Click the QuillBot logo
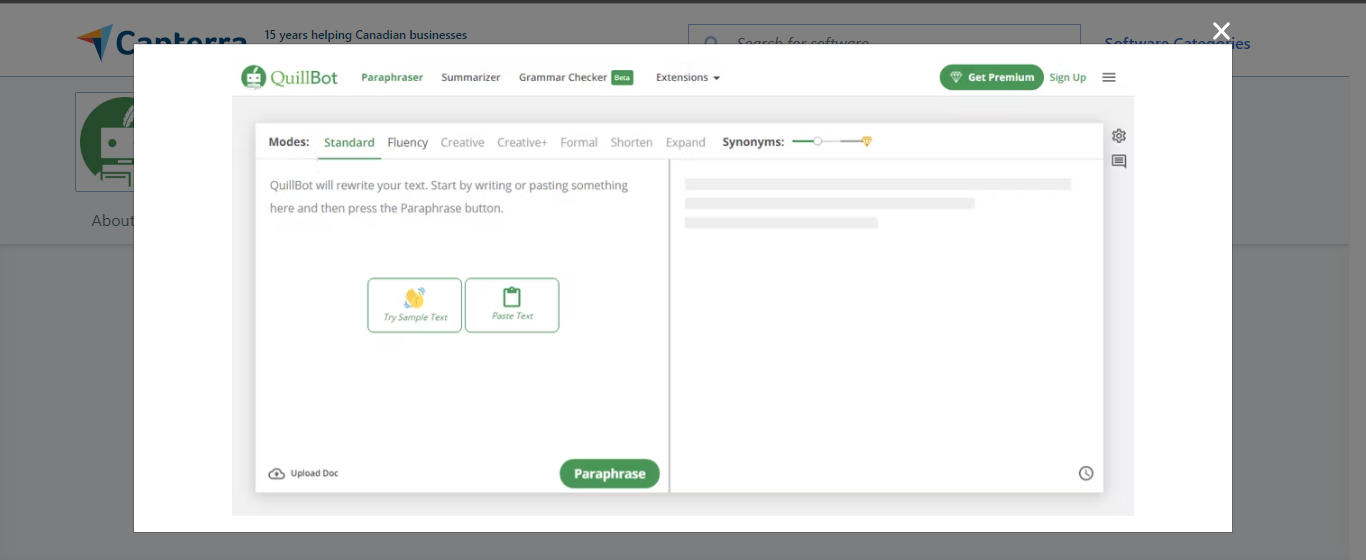Image resolution: width=1366 pixels, height=560 pixels. pos(290,77)
